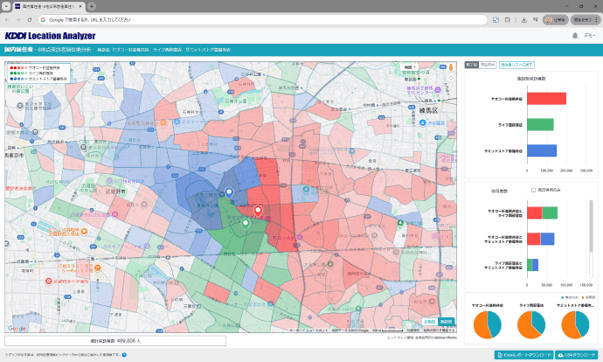Click the blue store entry in the map legend
This screenshot has height=362, width=603.
click(38, 78)
